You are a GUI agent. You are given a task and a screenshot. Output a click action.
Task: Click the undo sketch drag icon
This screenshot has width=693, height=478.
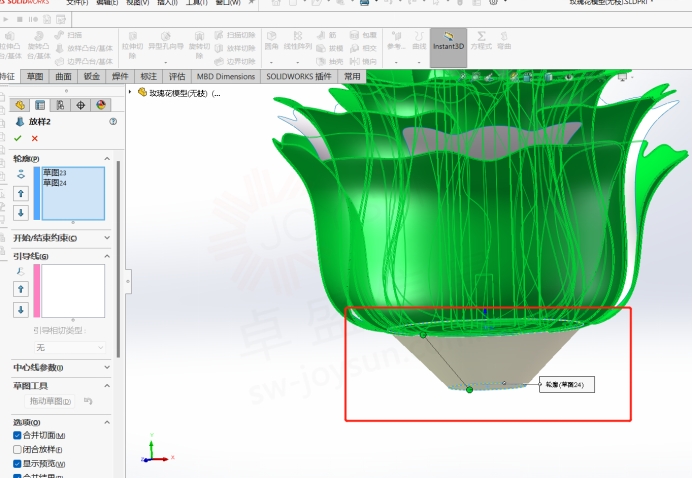click(x=88, y=401)
